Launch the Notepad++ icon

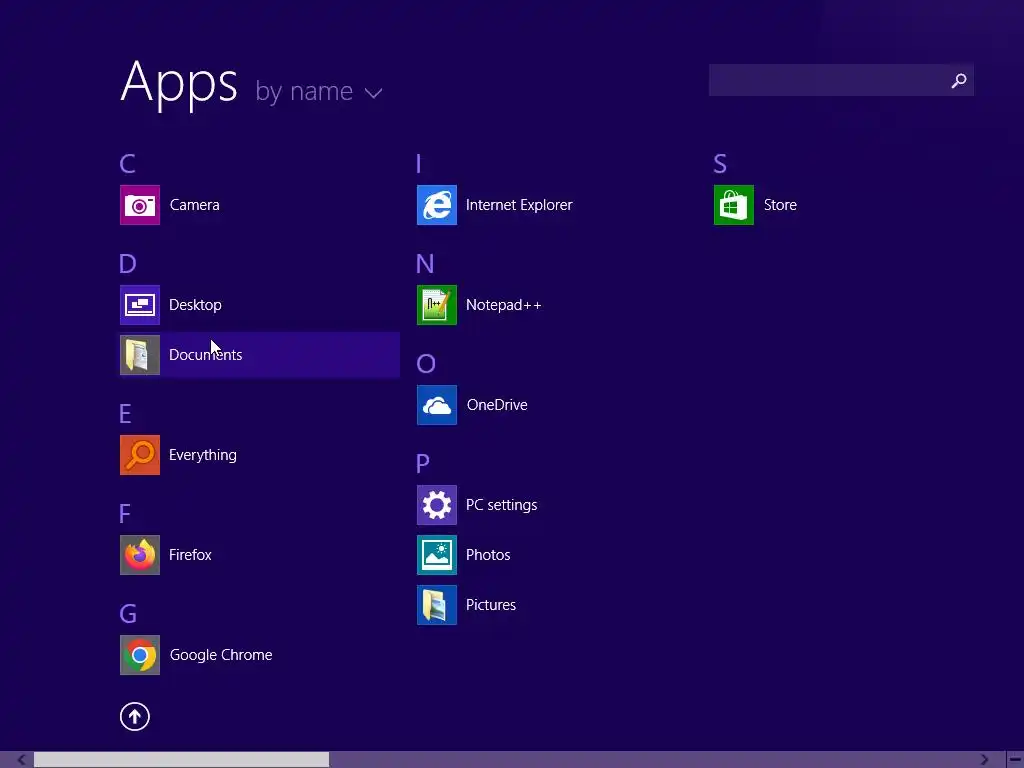pyautogui.click(x=437, y=305)
